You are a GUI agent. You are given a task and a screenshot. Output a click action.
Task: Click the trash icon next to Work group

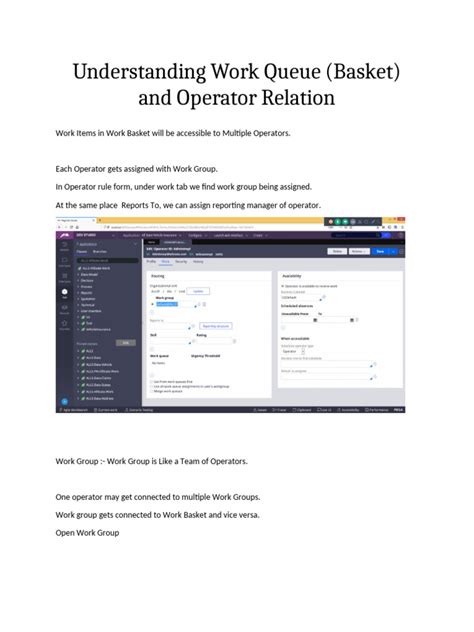coord(204,304)
